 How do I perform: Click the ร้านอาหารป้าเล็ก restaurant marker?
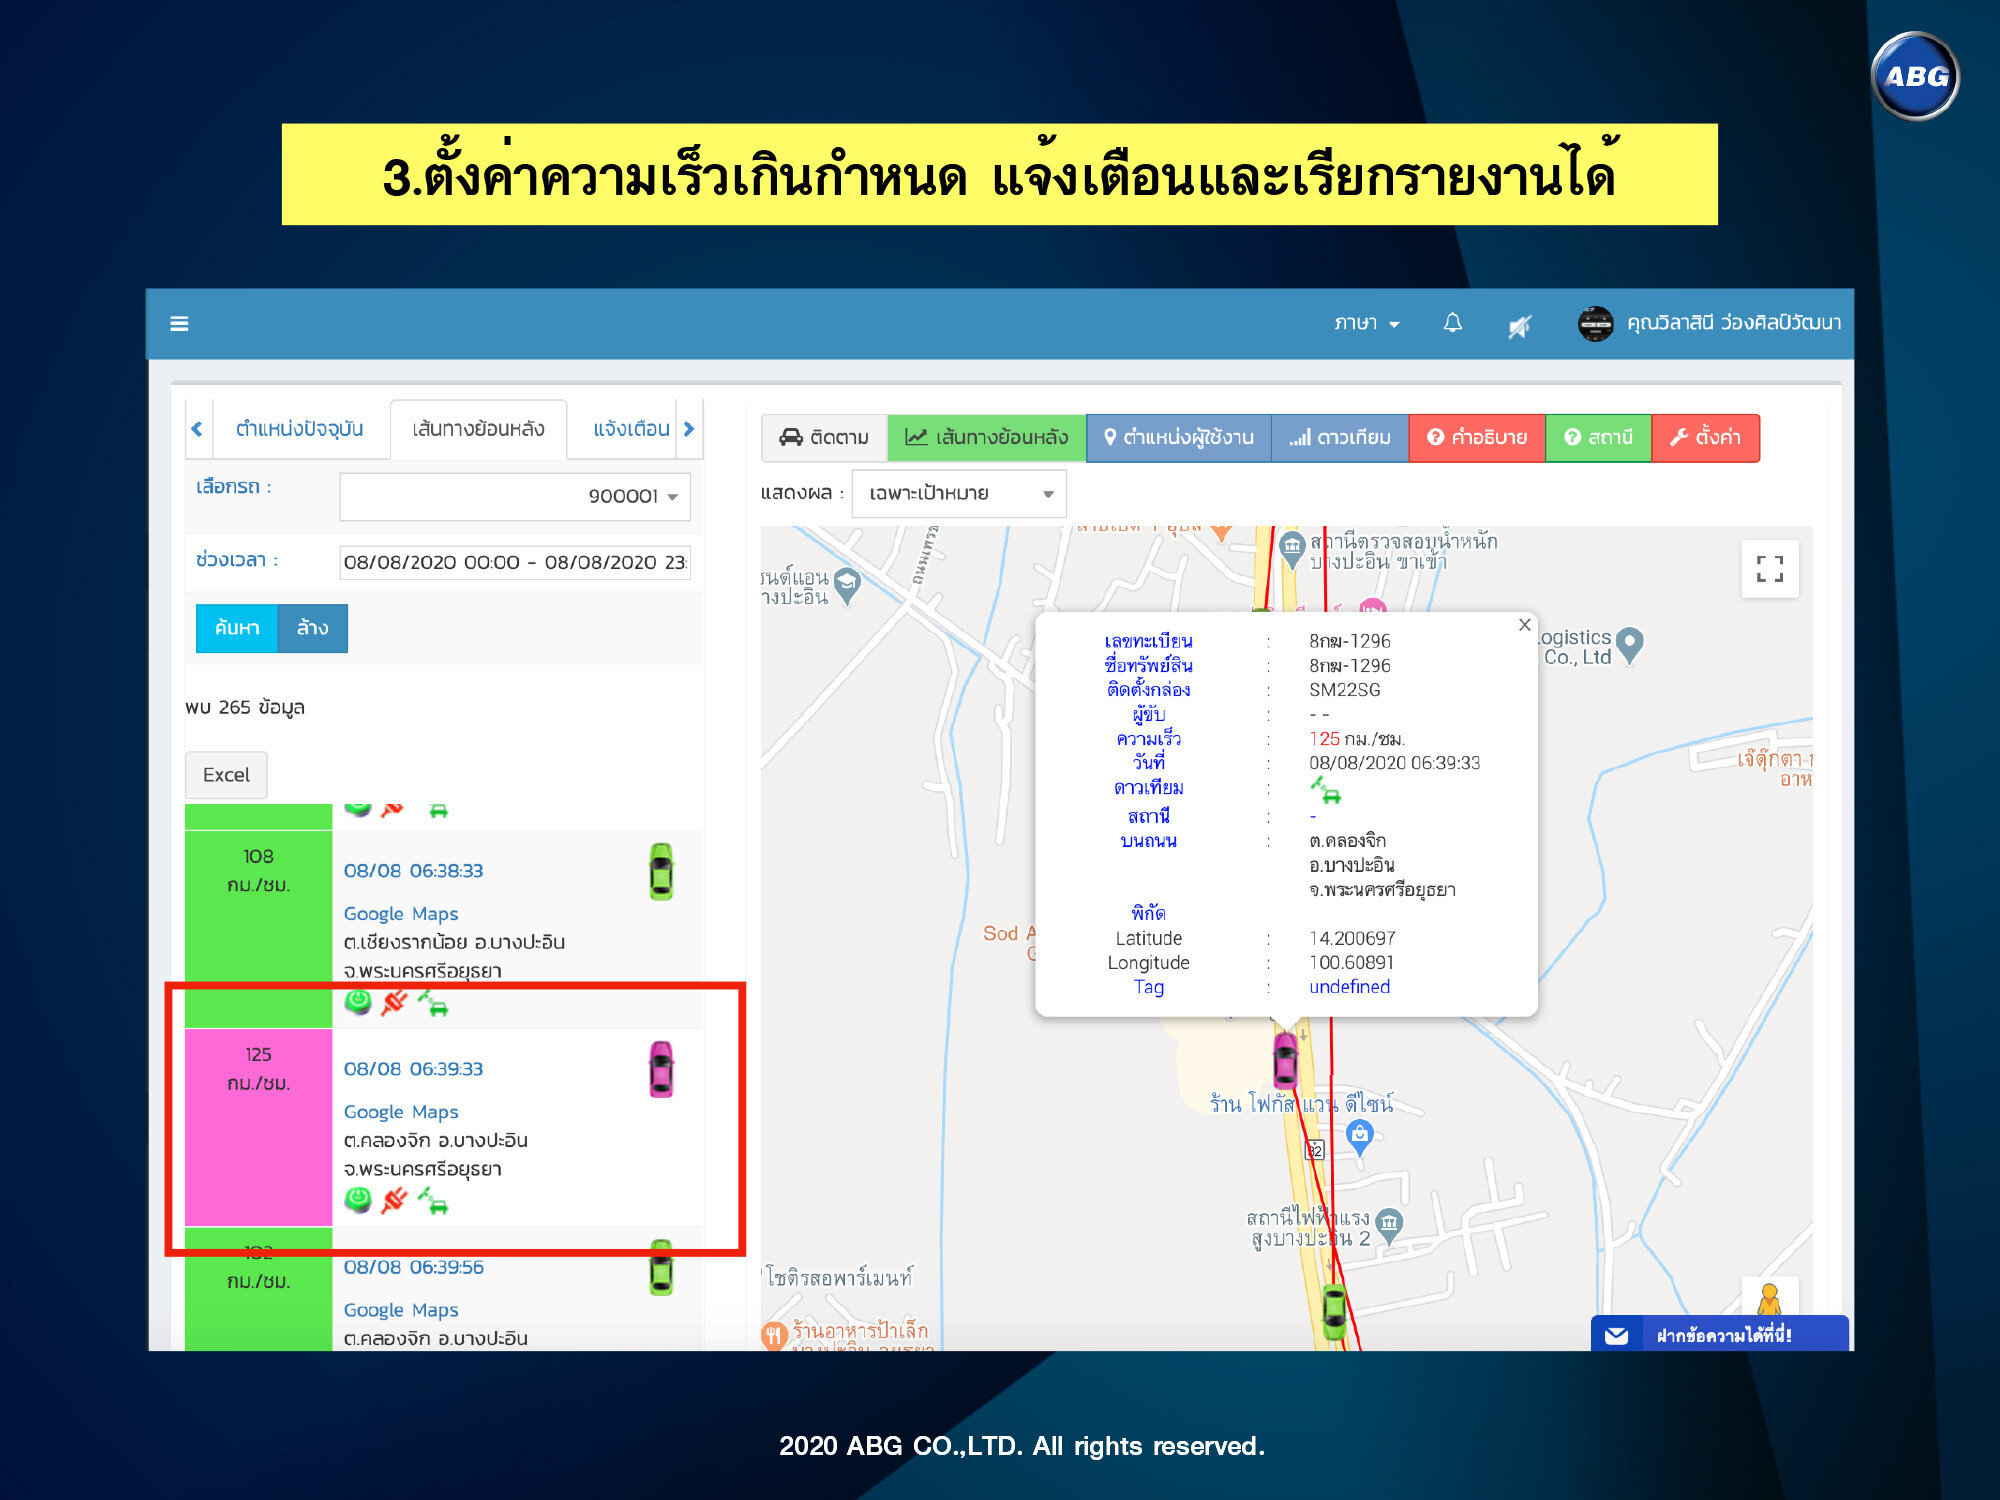pyautogui.click(x=774, y=1336)
